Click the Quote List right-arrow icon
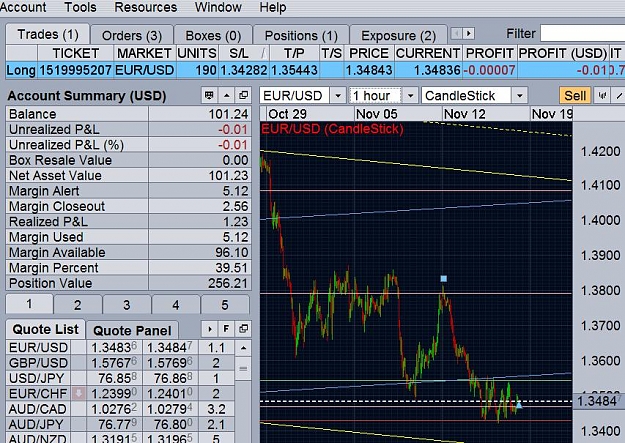This screenshot has height=443, width=625. coord(209,329)
